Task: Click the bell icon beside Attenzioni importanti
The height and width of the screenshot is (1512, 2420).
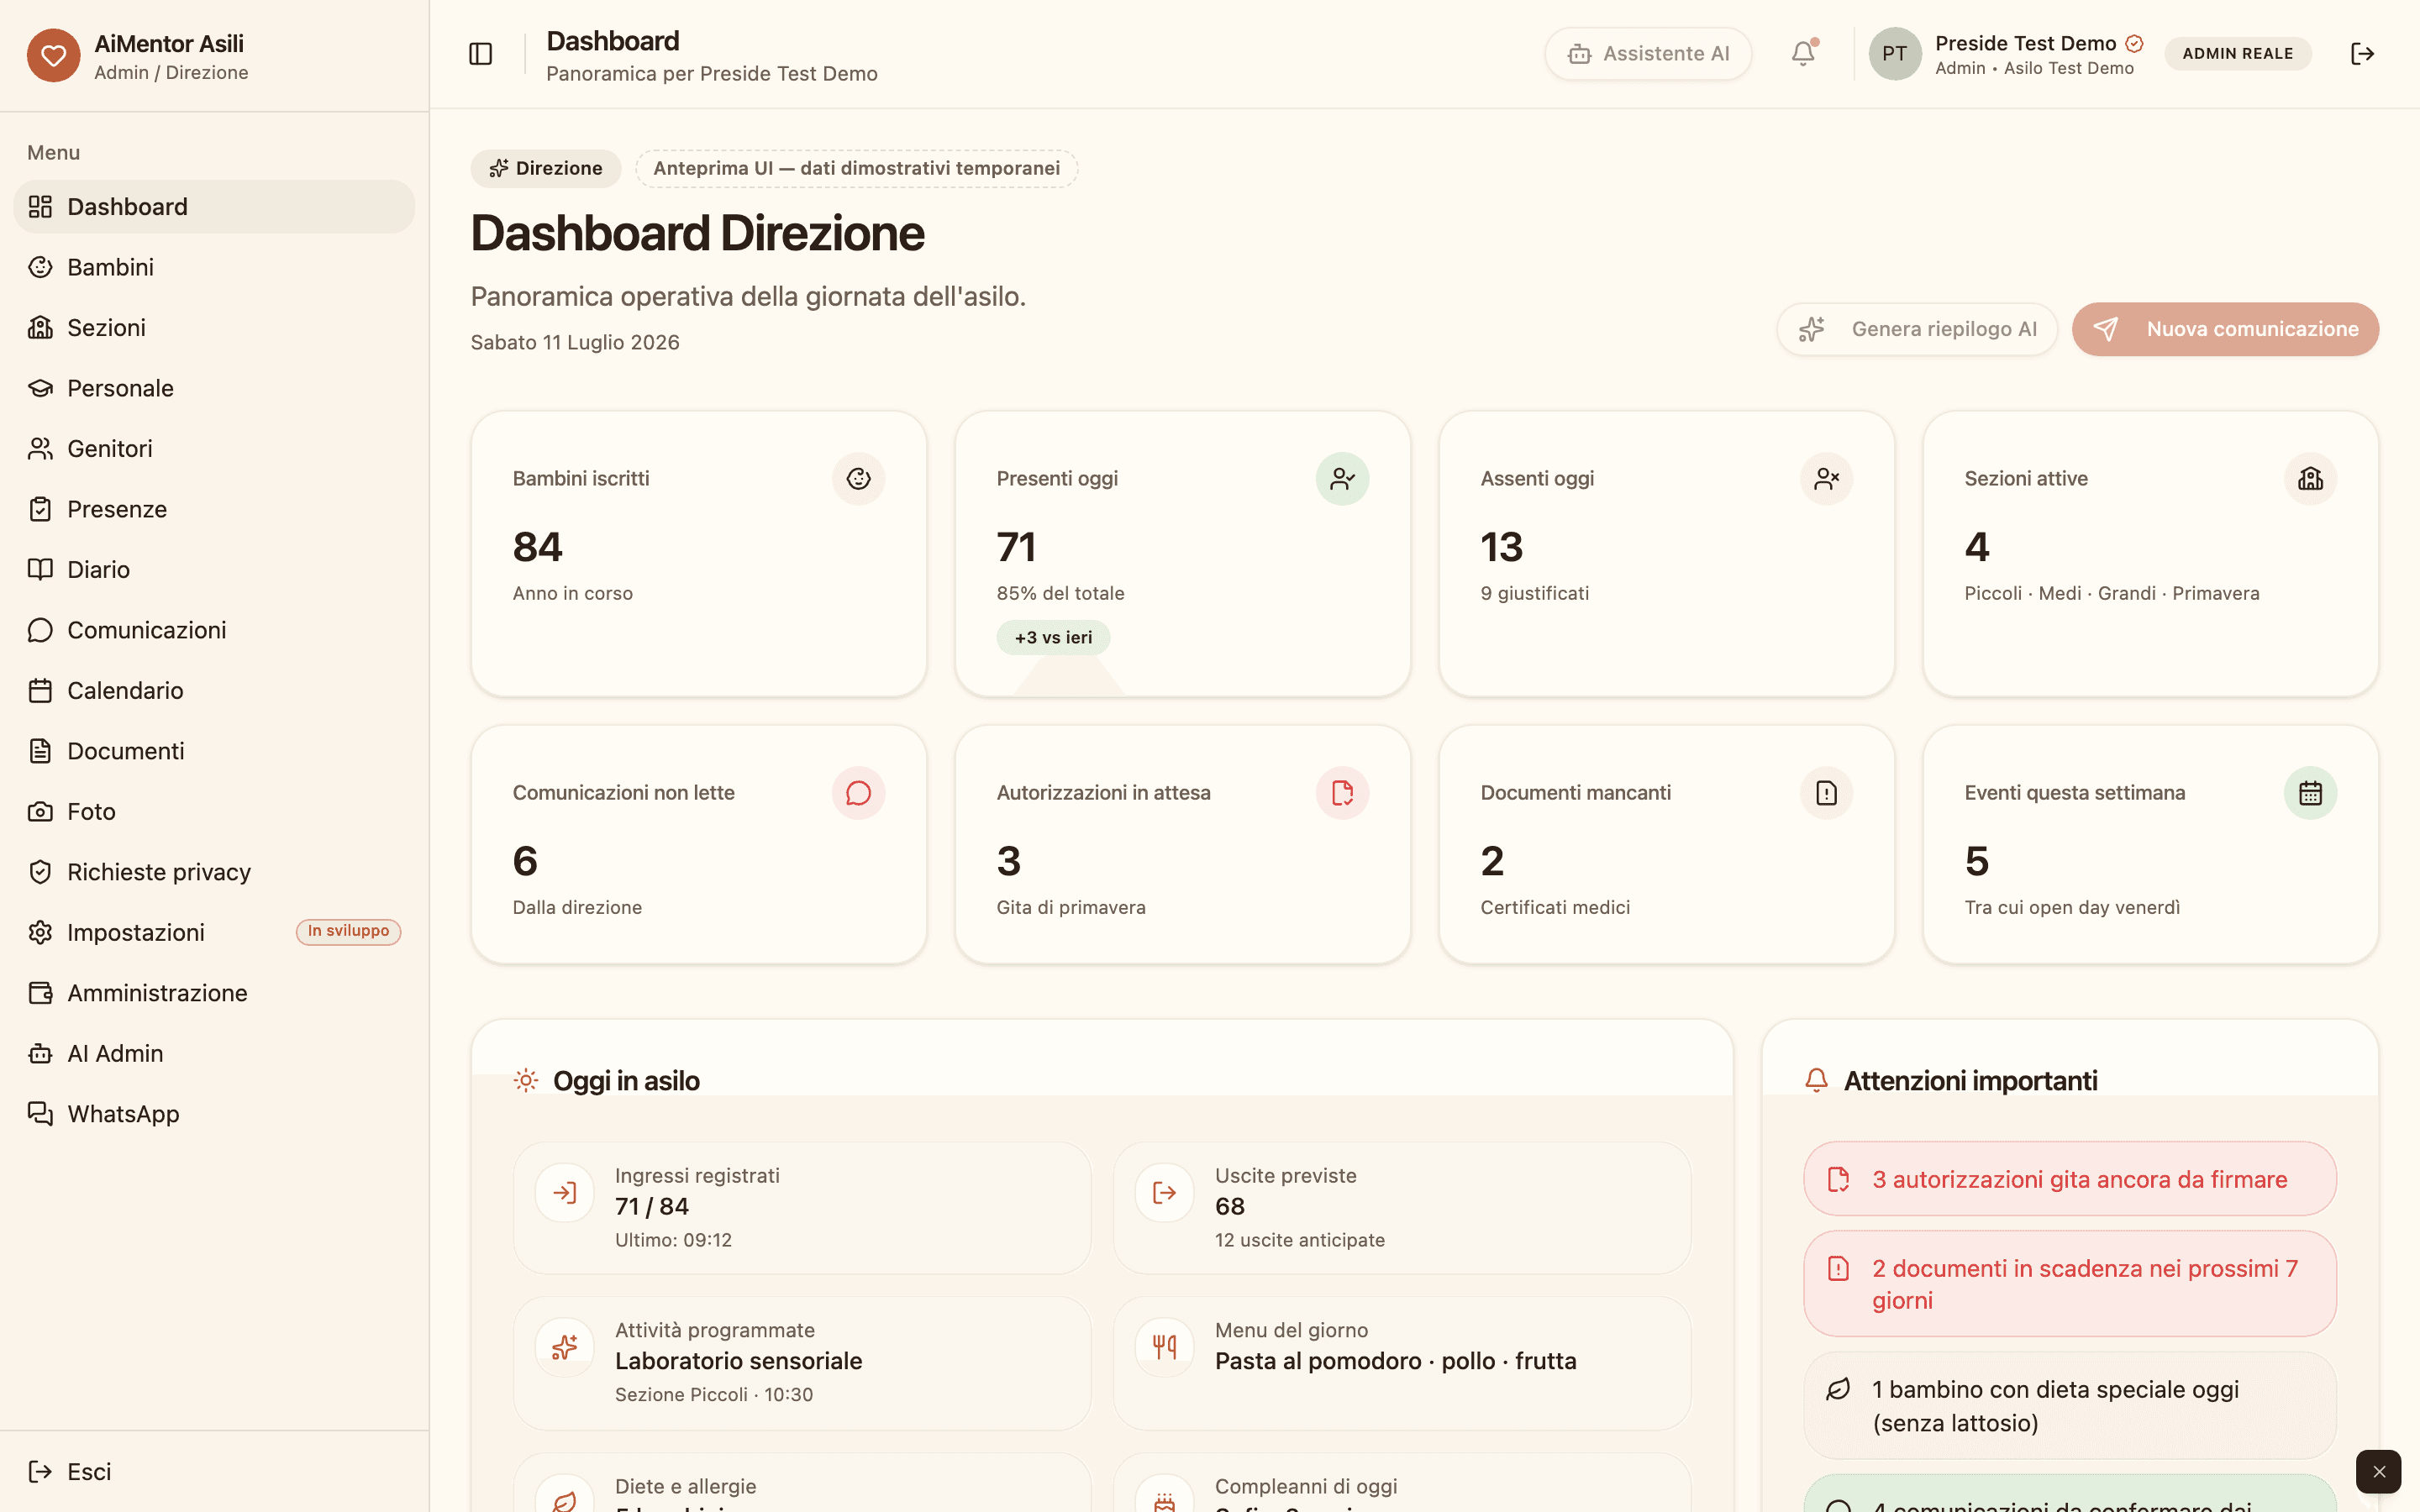Action: pyautogui.click(x=1816, y=1081)
